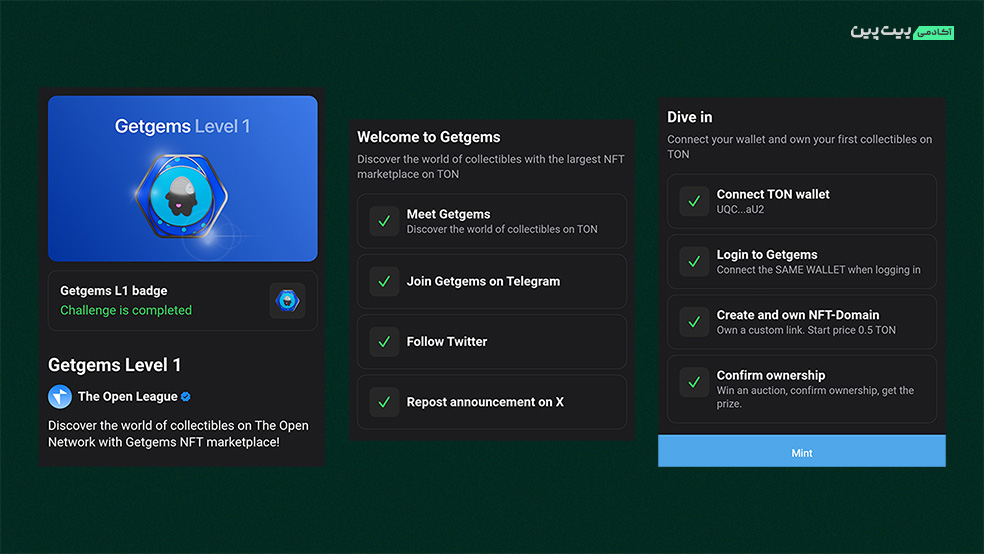984x554 pixels.
Task: Click 'Win an auction, confirm ownership' description
Action: [x=815, y=397]
